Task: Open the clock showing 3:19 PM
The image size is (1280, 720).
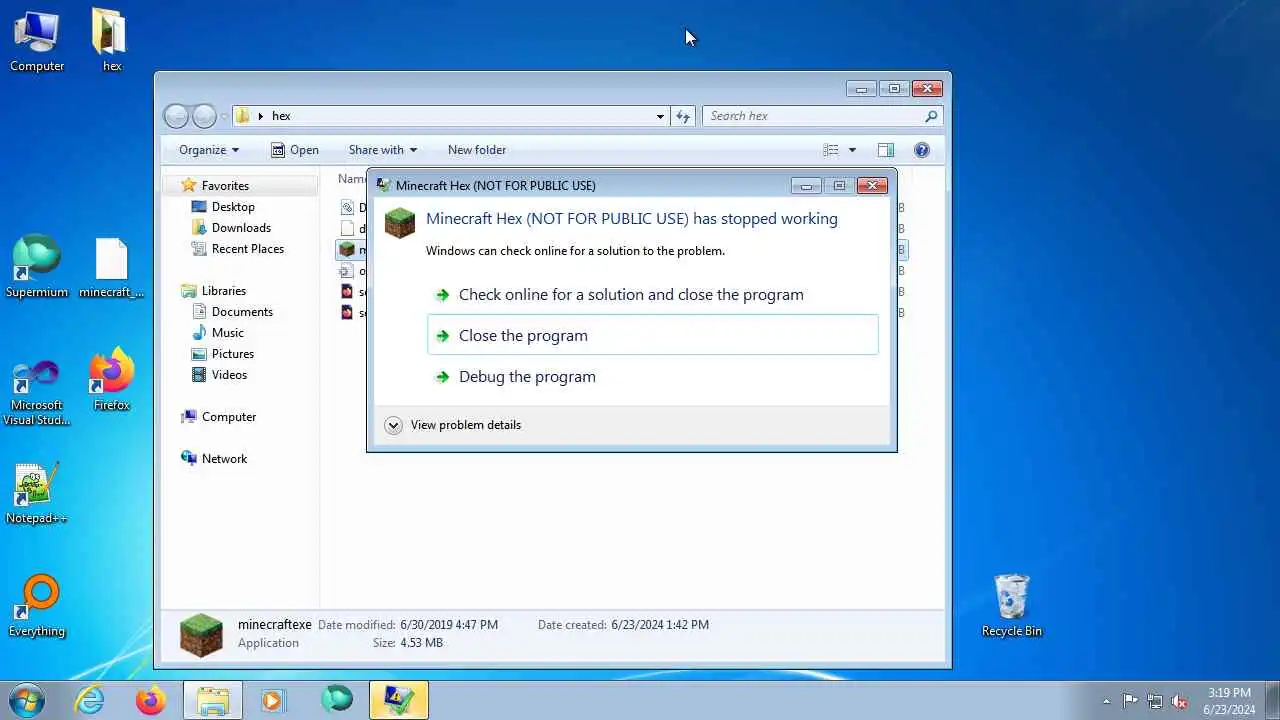Action: [1229, 701]
